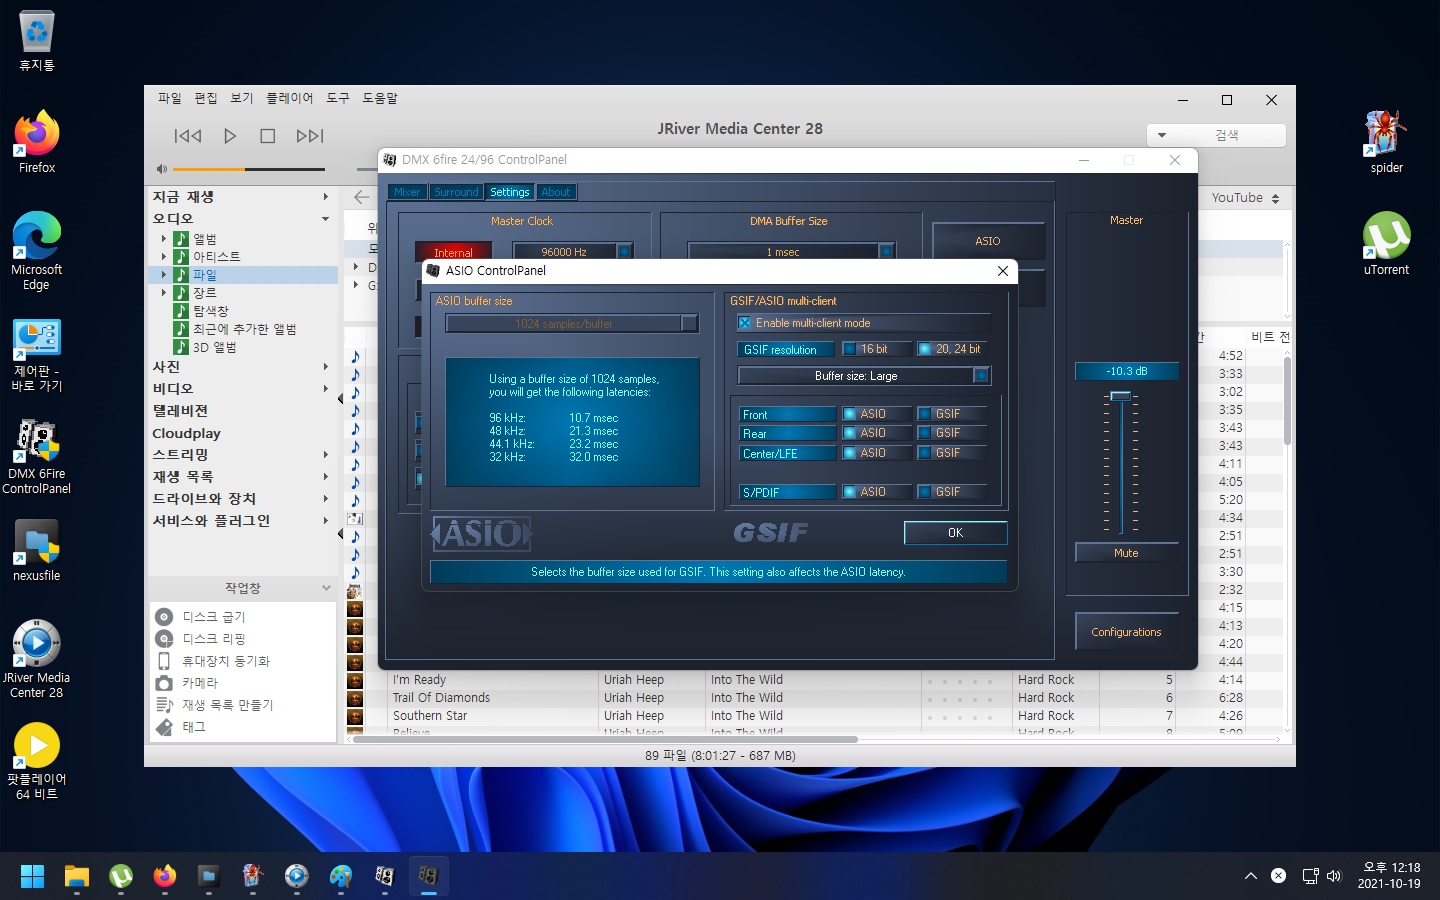Select 20, 24 bit GSIF resolution

(x=925, y=349)
